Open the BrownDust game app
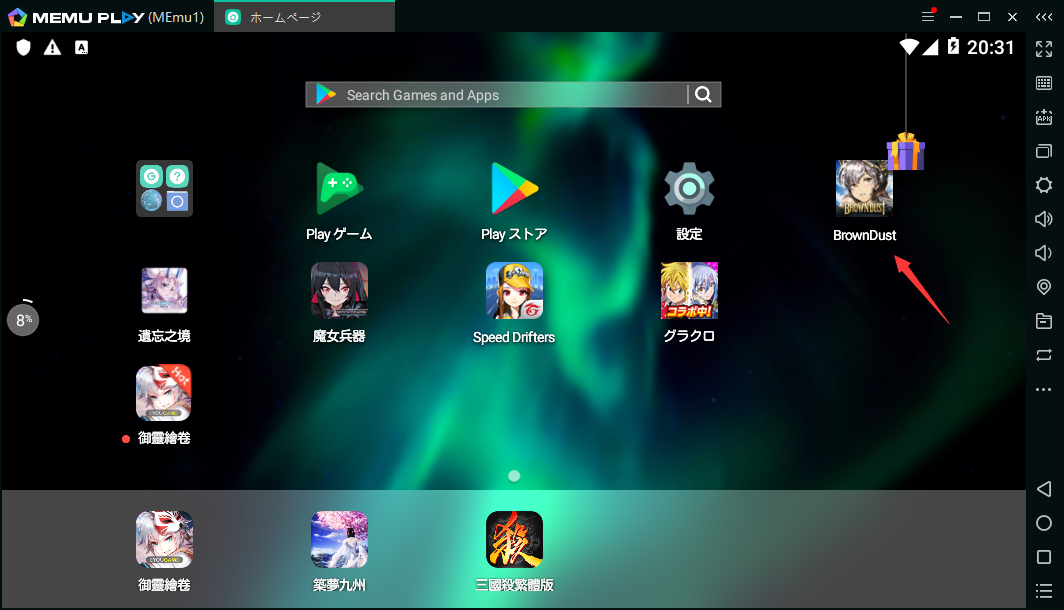 point(864,190)
